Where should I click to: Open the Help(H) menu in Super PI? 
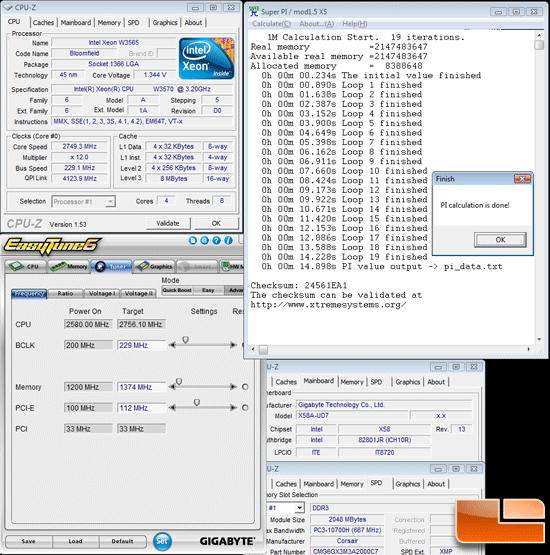(354, 24)
